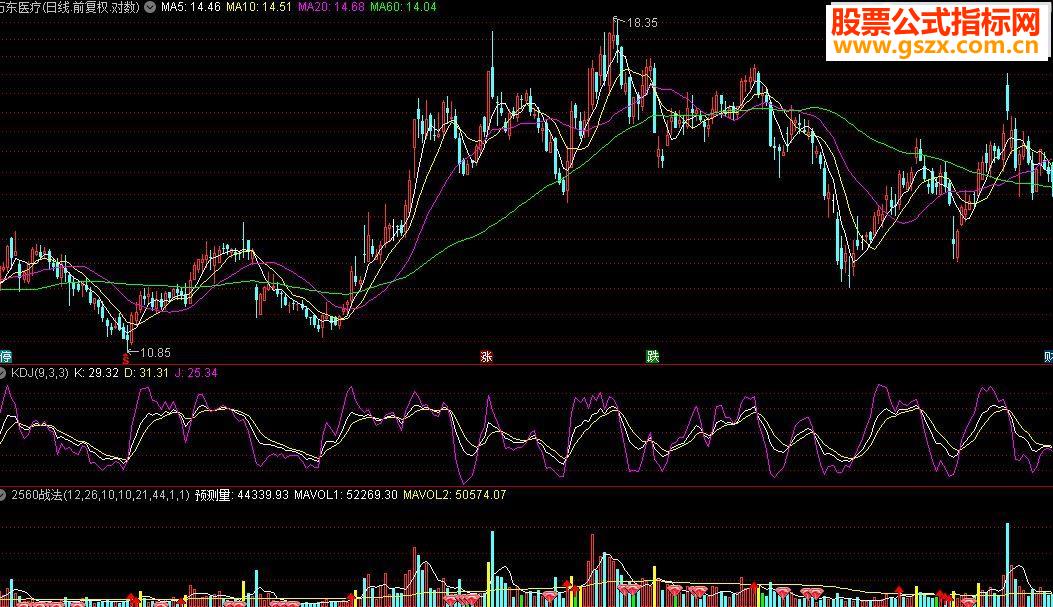Click the red S signal marker
The image size is (1053, 607).
tap(126, 360)
